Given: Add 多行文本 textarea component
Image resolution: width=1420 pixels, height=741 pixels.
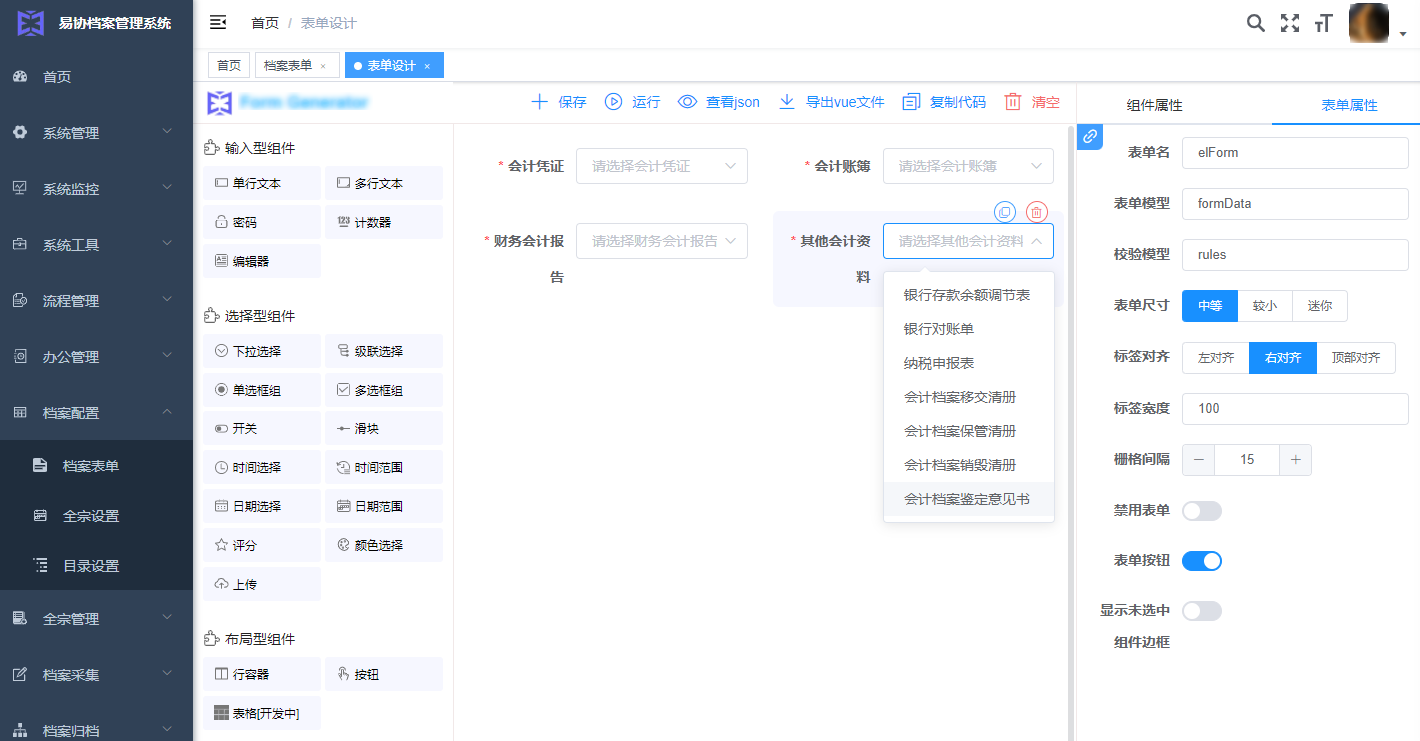Looking at the screenshot, I should click(x=384, y=183).
